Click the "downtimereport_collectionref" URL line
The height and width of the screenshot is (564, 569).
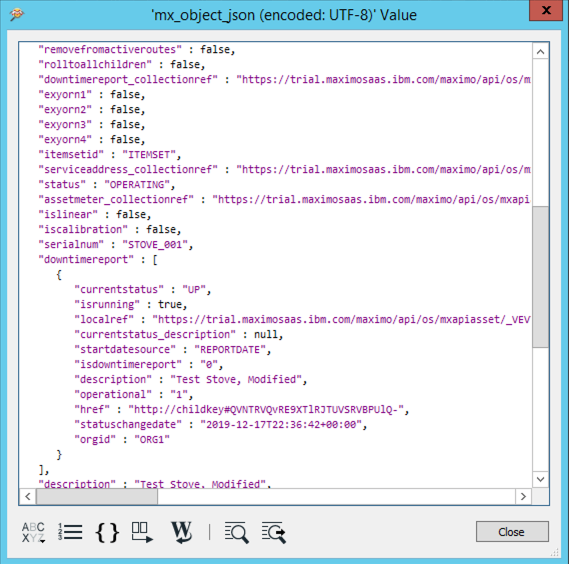(284, 79)
